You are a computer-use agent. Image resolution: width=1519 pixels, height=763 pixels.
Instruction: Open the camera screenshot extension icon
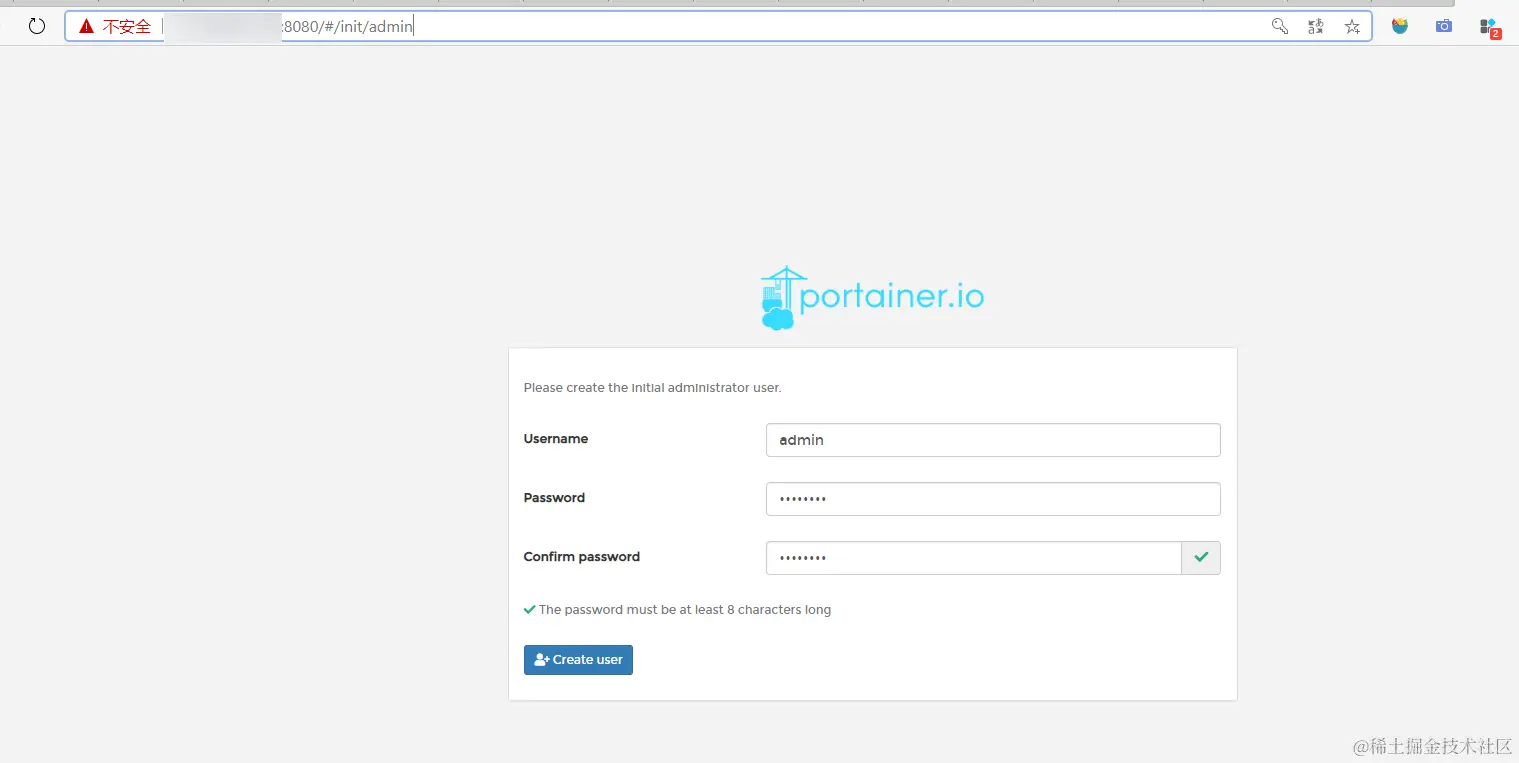1444,27
